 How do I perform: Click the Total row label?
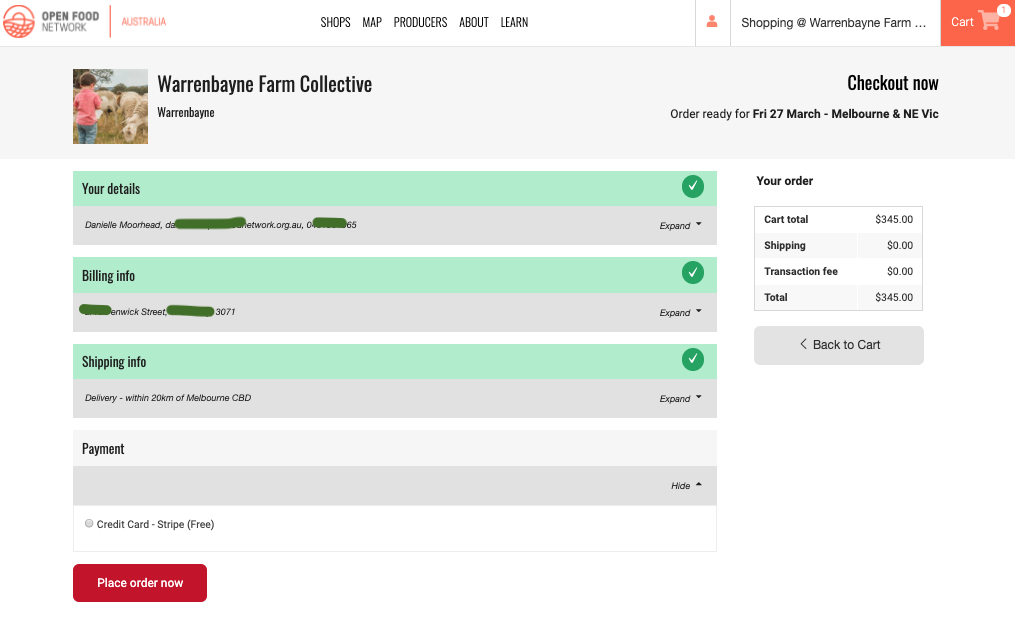775,297
